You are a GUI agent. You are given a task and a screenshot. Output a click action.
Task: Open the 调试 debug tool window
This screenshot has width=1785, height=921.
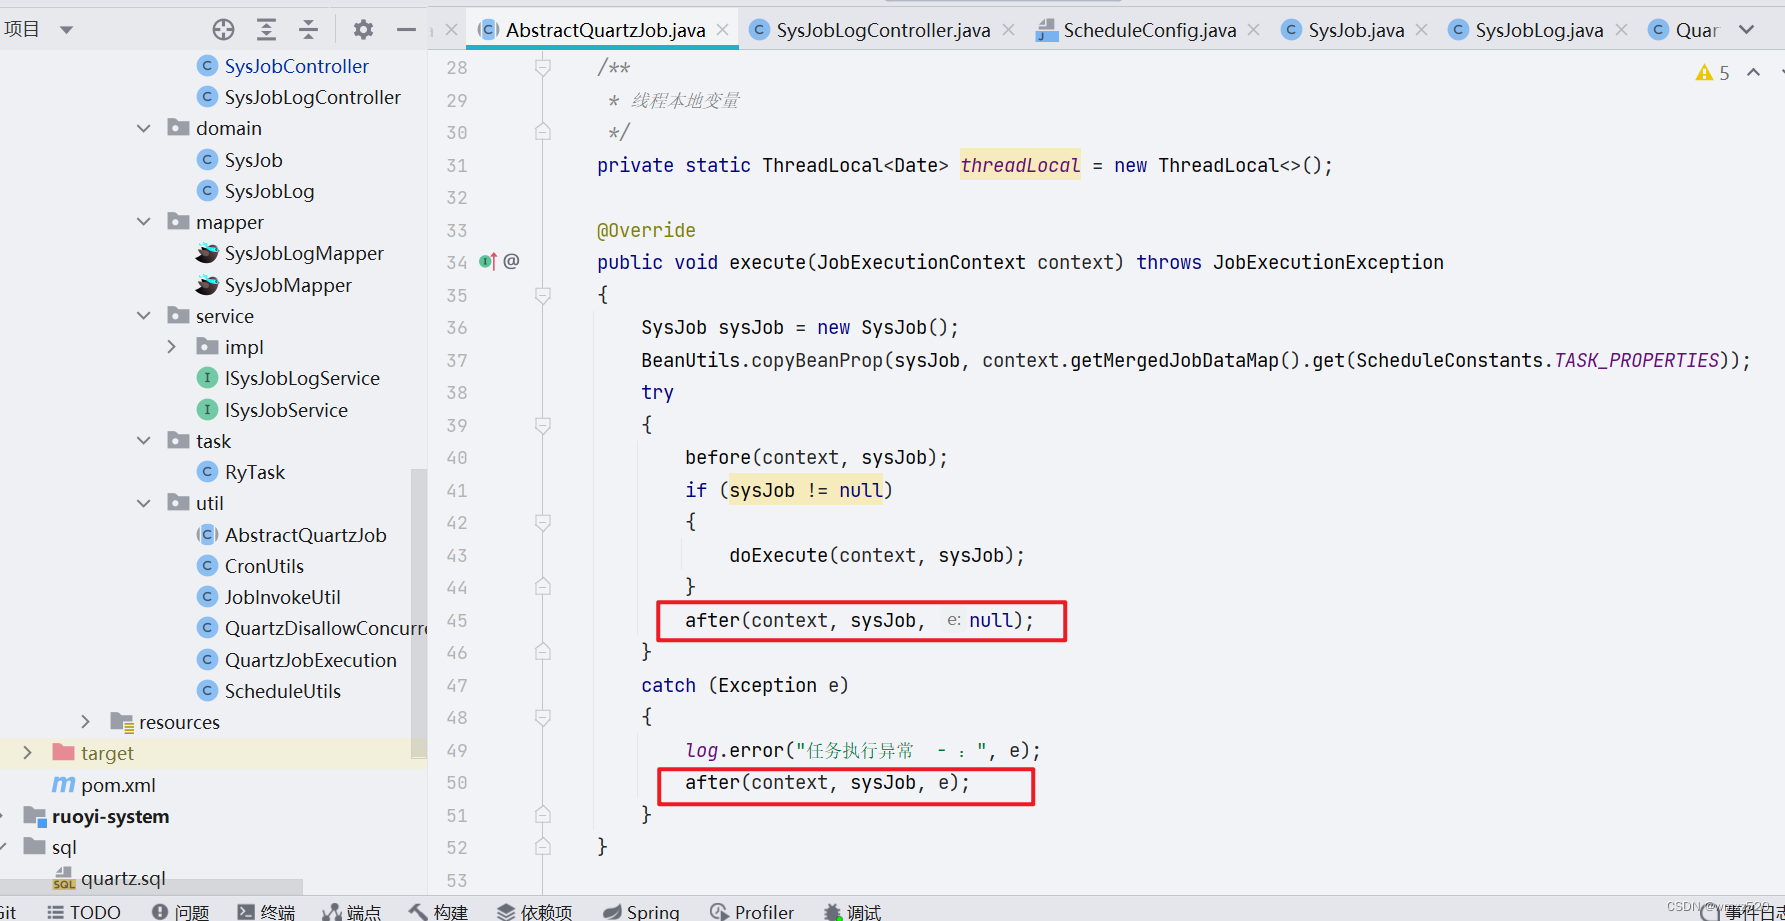coord(853,912)
